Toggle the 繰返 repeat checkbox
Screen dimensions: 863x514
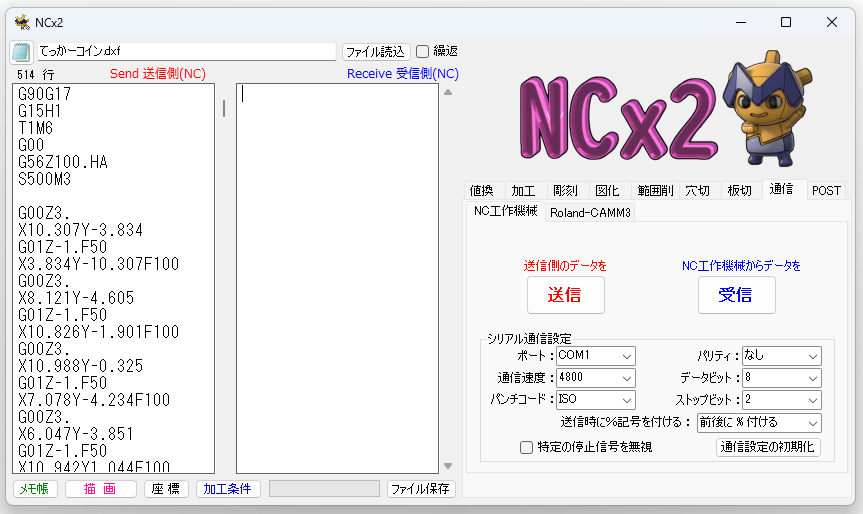[422, 52]
